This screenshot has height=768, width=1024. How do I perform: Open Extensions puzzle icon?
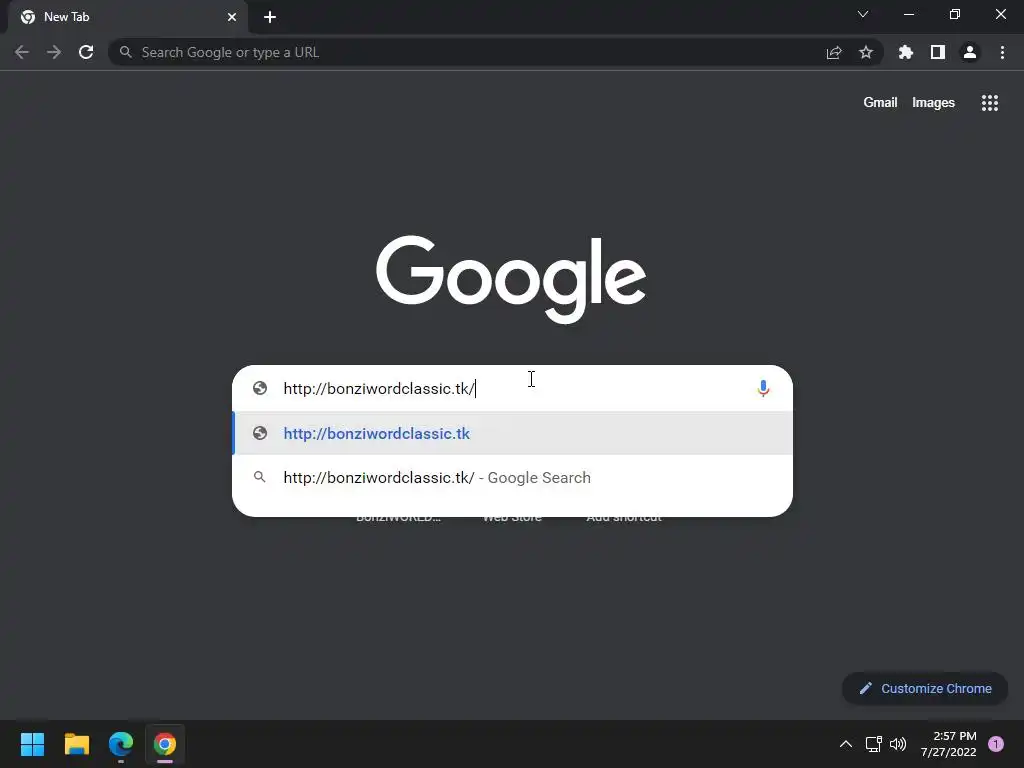[x=905, y=52]
